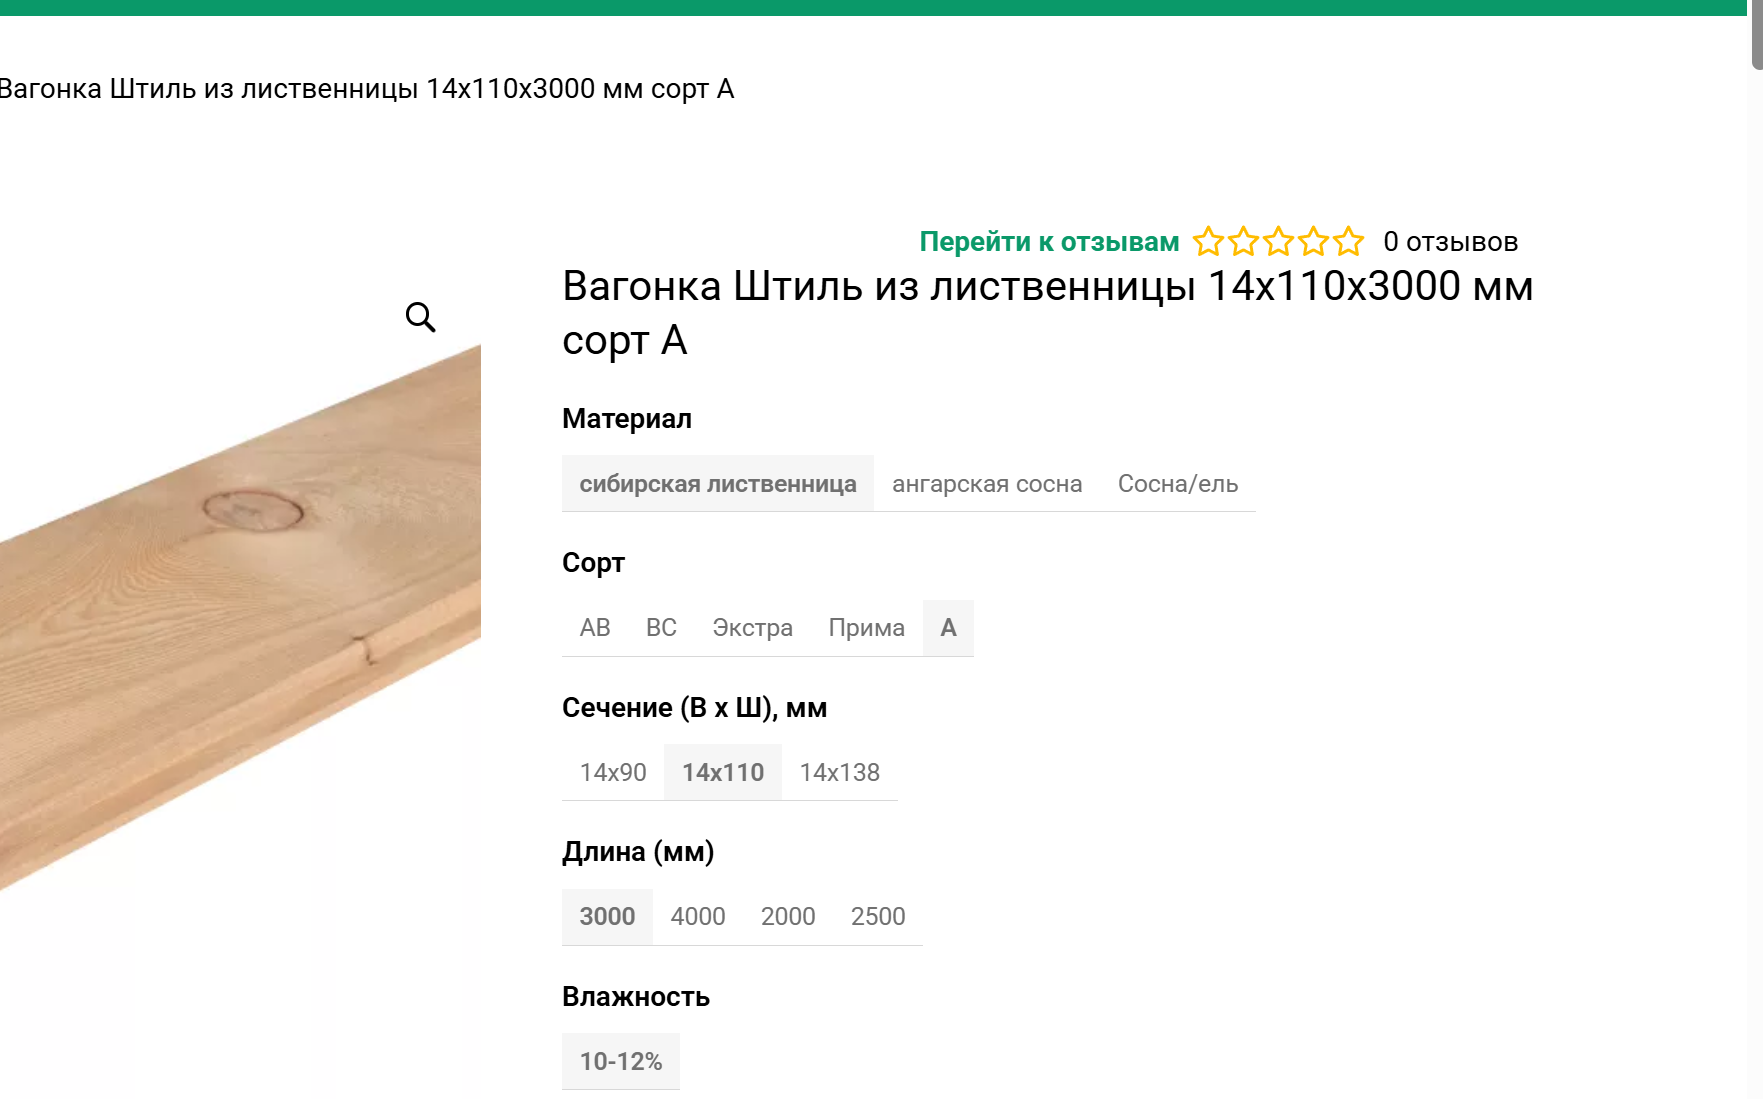The width and height of the screenshot is (1763, 1099).
Task: Select grade AB
Action: pyautogui.click(x=595, y=627)
